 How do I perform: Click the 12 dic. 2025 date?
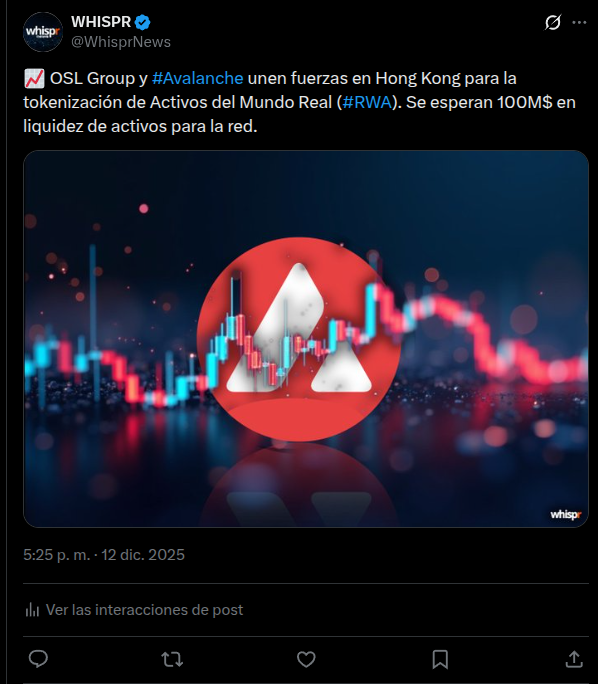click(143, 555)
